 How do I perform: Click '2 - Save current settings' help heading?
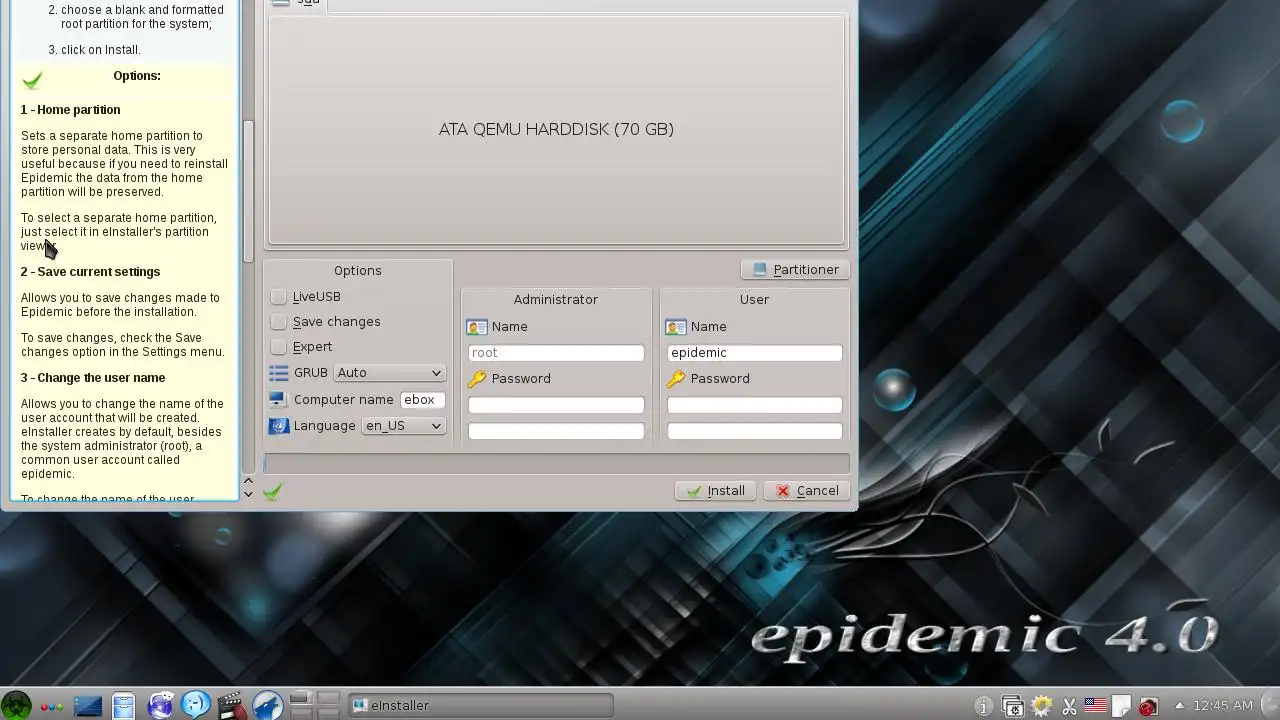click(90, 272)
